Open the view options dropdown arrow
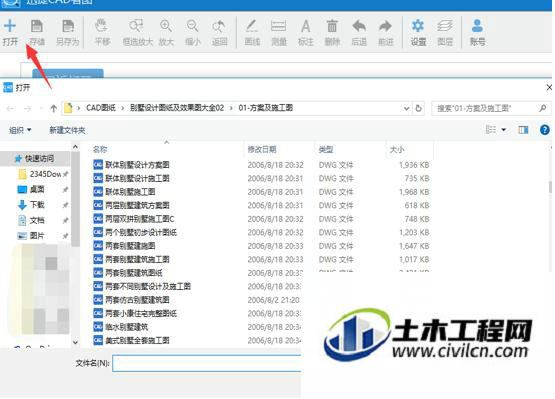555x399 pixels. (503, 130)
